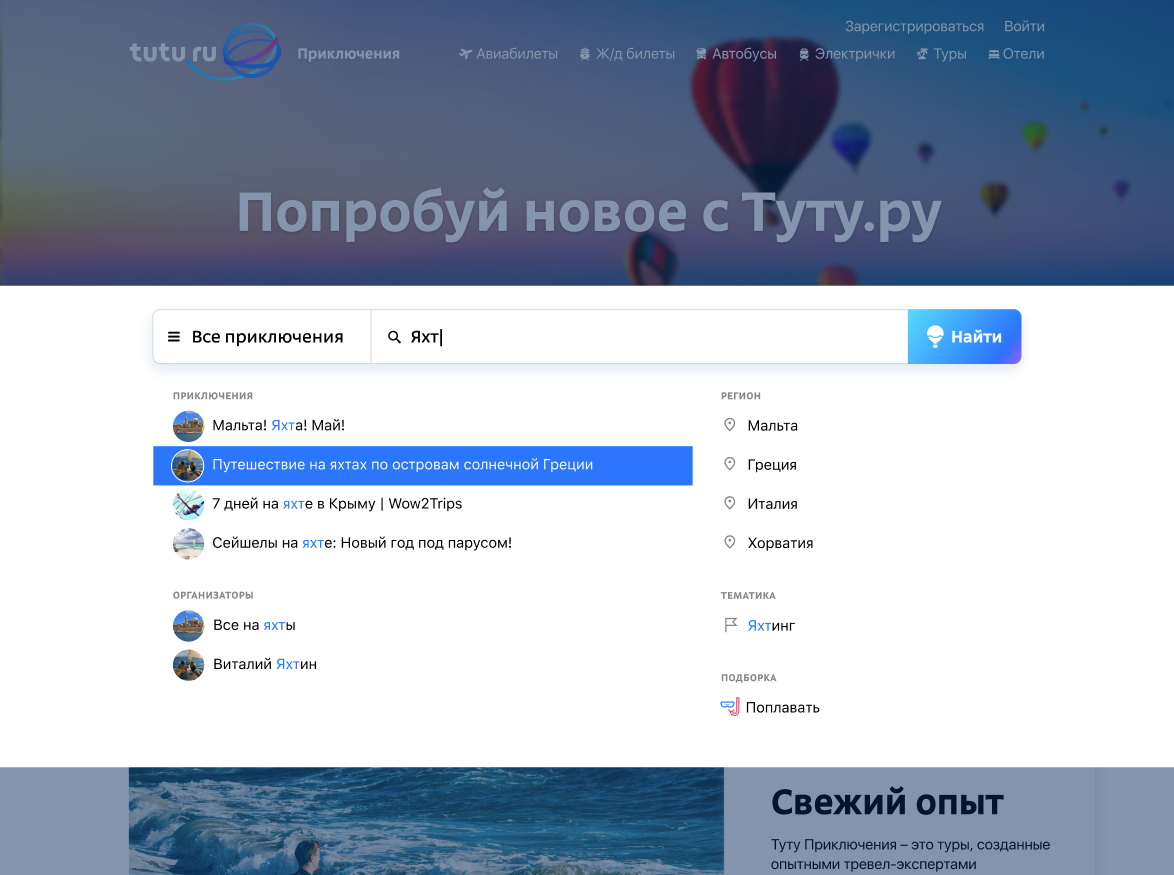
Task: Click the flag icon beside Яхтинг
Action: [729, 624]
